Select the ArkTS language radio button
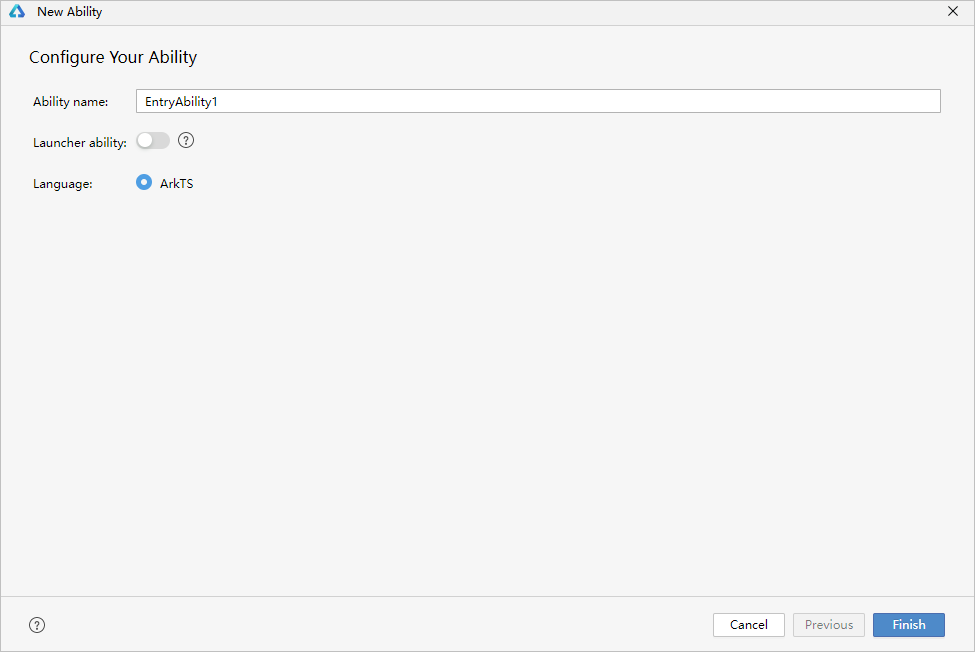This screenshot has height=652, width=975. (x=144, y=183)
